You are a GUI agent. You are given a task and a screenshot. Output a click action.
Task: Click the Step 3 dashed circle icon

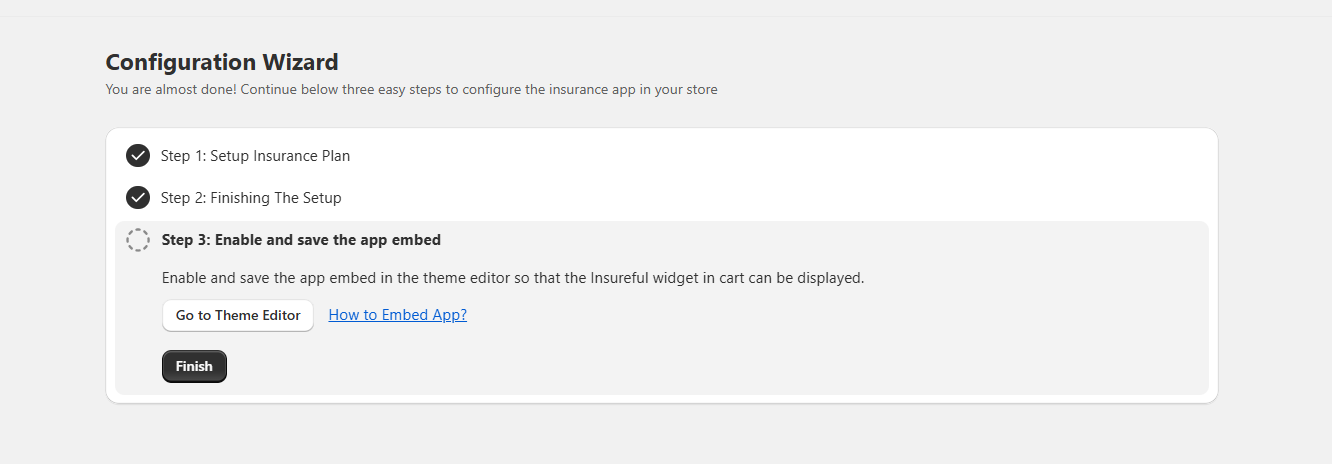pos(138,240)
